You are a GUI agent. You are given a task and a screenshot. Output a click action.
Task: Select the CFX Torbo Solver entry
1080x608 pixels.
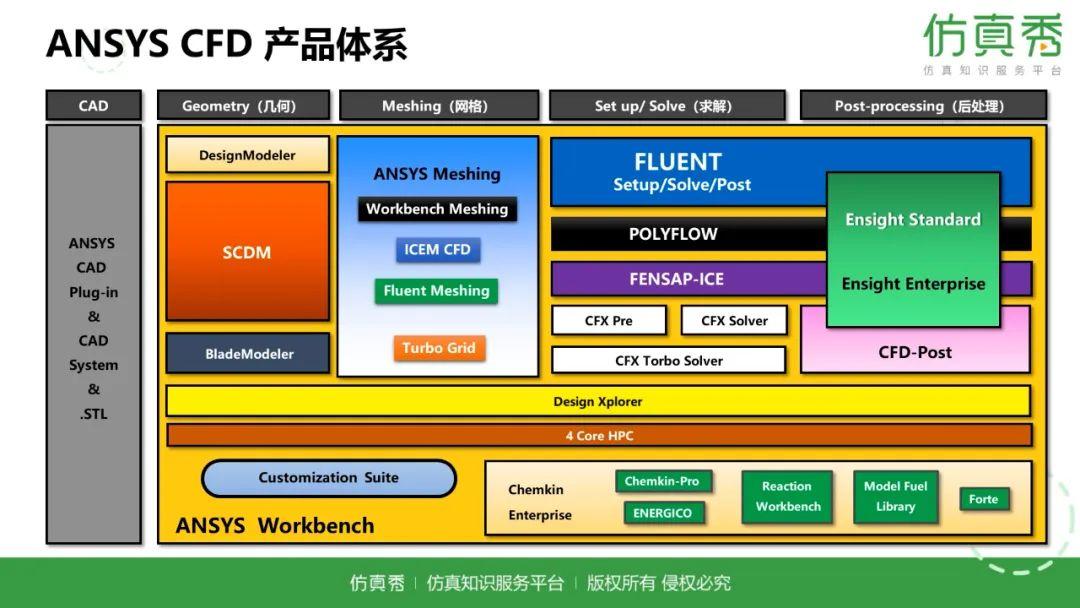668,360
